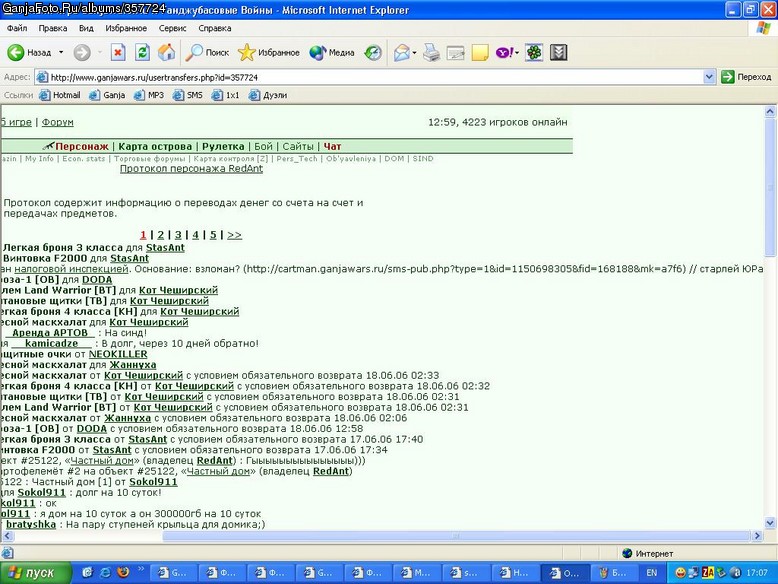Open Yahoo messenger Y! toolbar icon
Screen dimensions: 778x584
coord(505,52)
